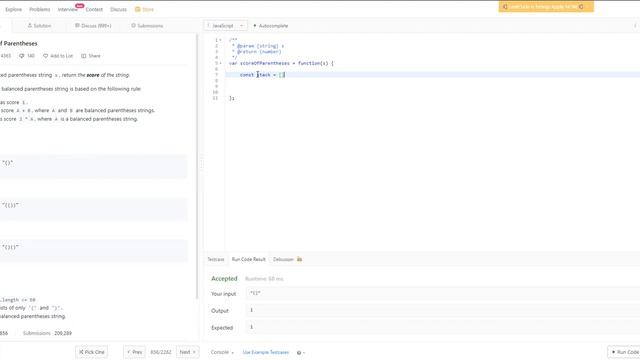This screenshot has width=640, height=360.
Task: Click the comments icon showing 140
Action: coord(27,56)
